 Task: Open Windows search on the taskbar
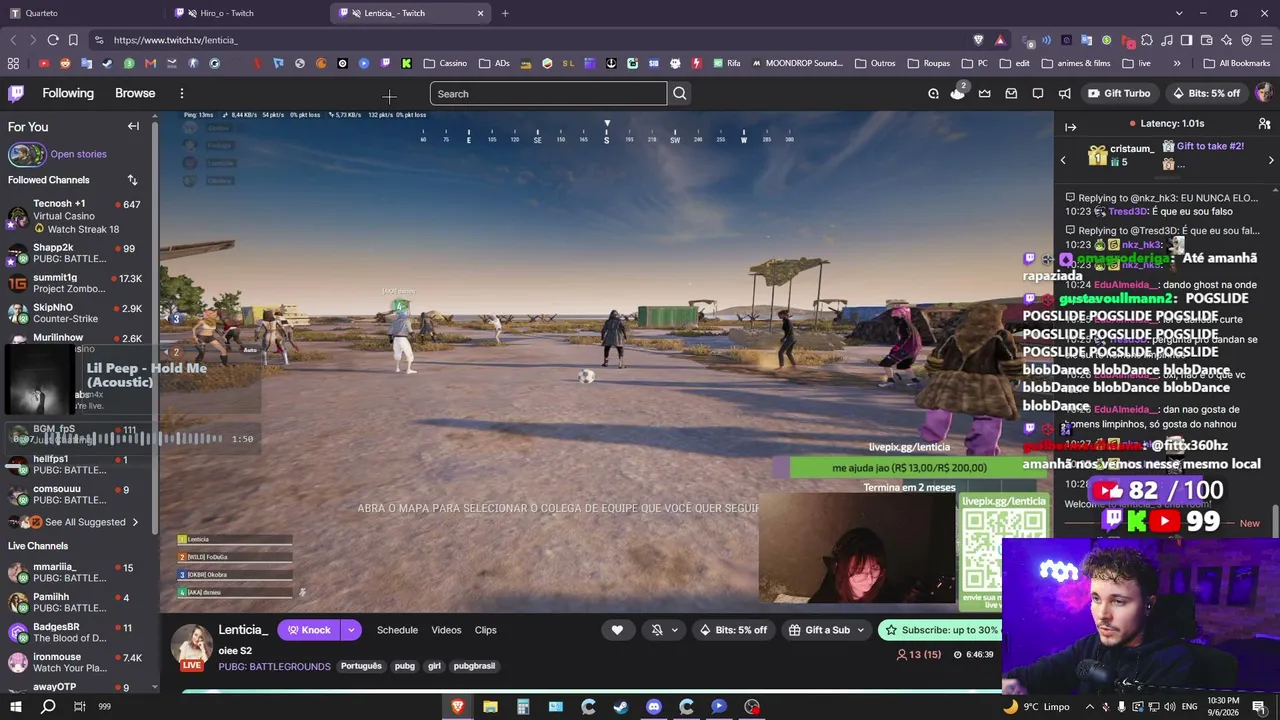click(48, 707)
